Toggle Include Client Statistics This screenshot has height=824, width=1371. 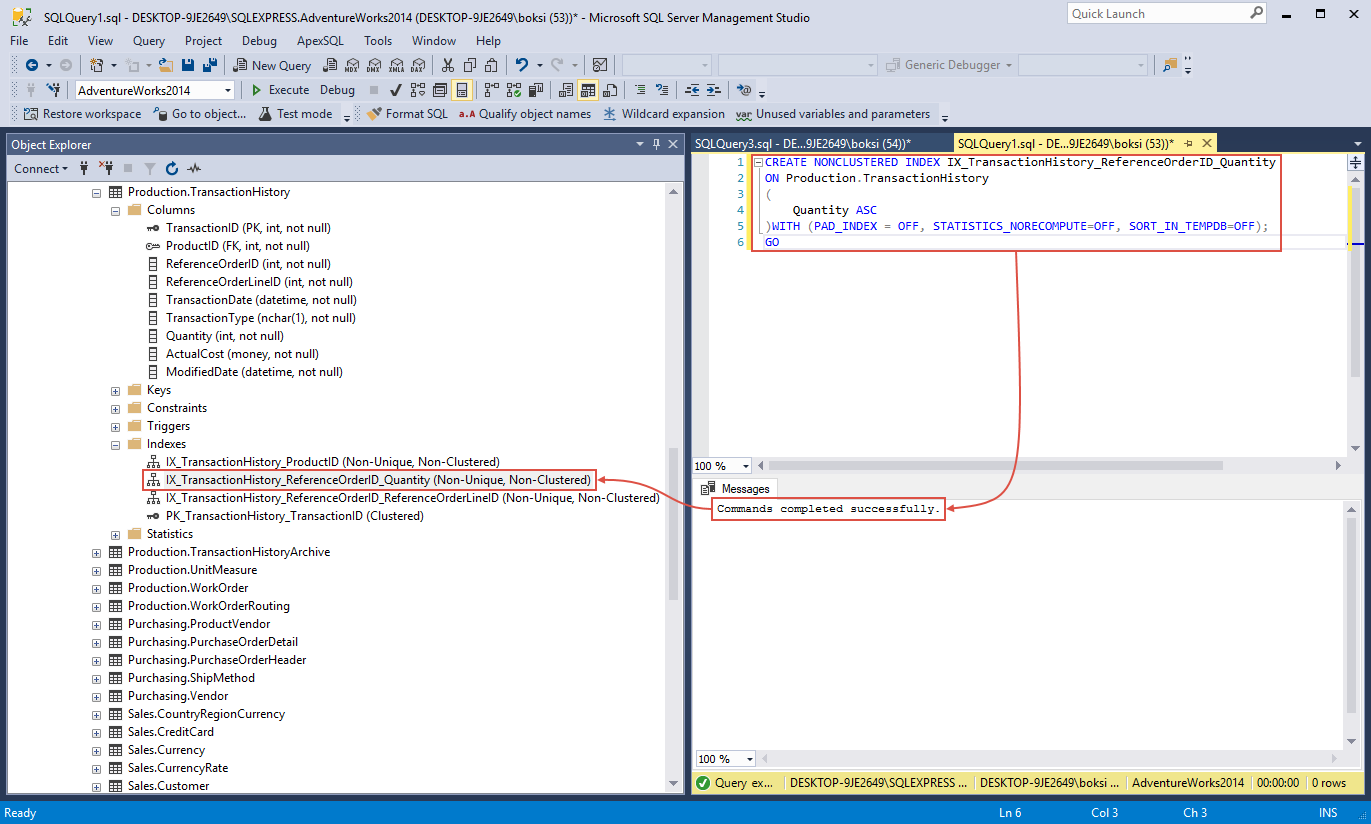[535, 90]
